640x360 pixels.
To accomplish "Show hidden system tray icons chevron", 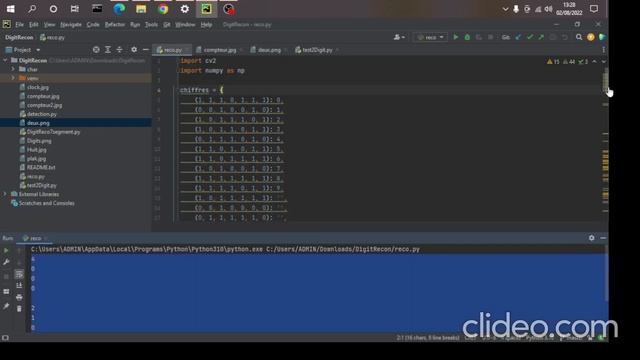I will [x=505, y=9].
